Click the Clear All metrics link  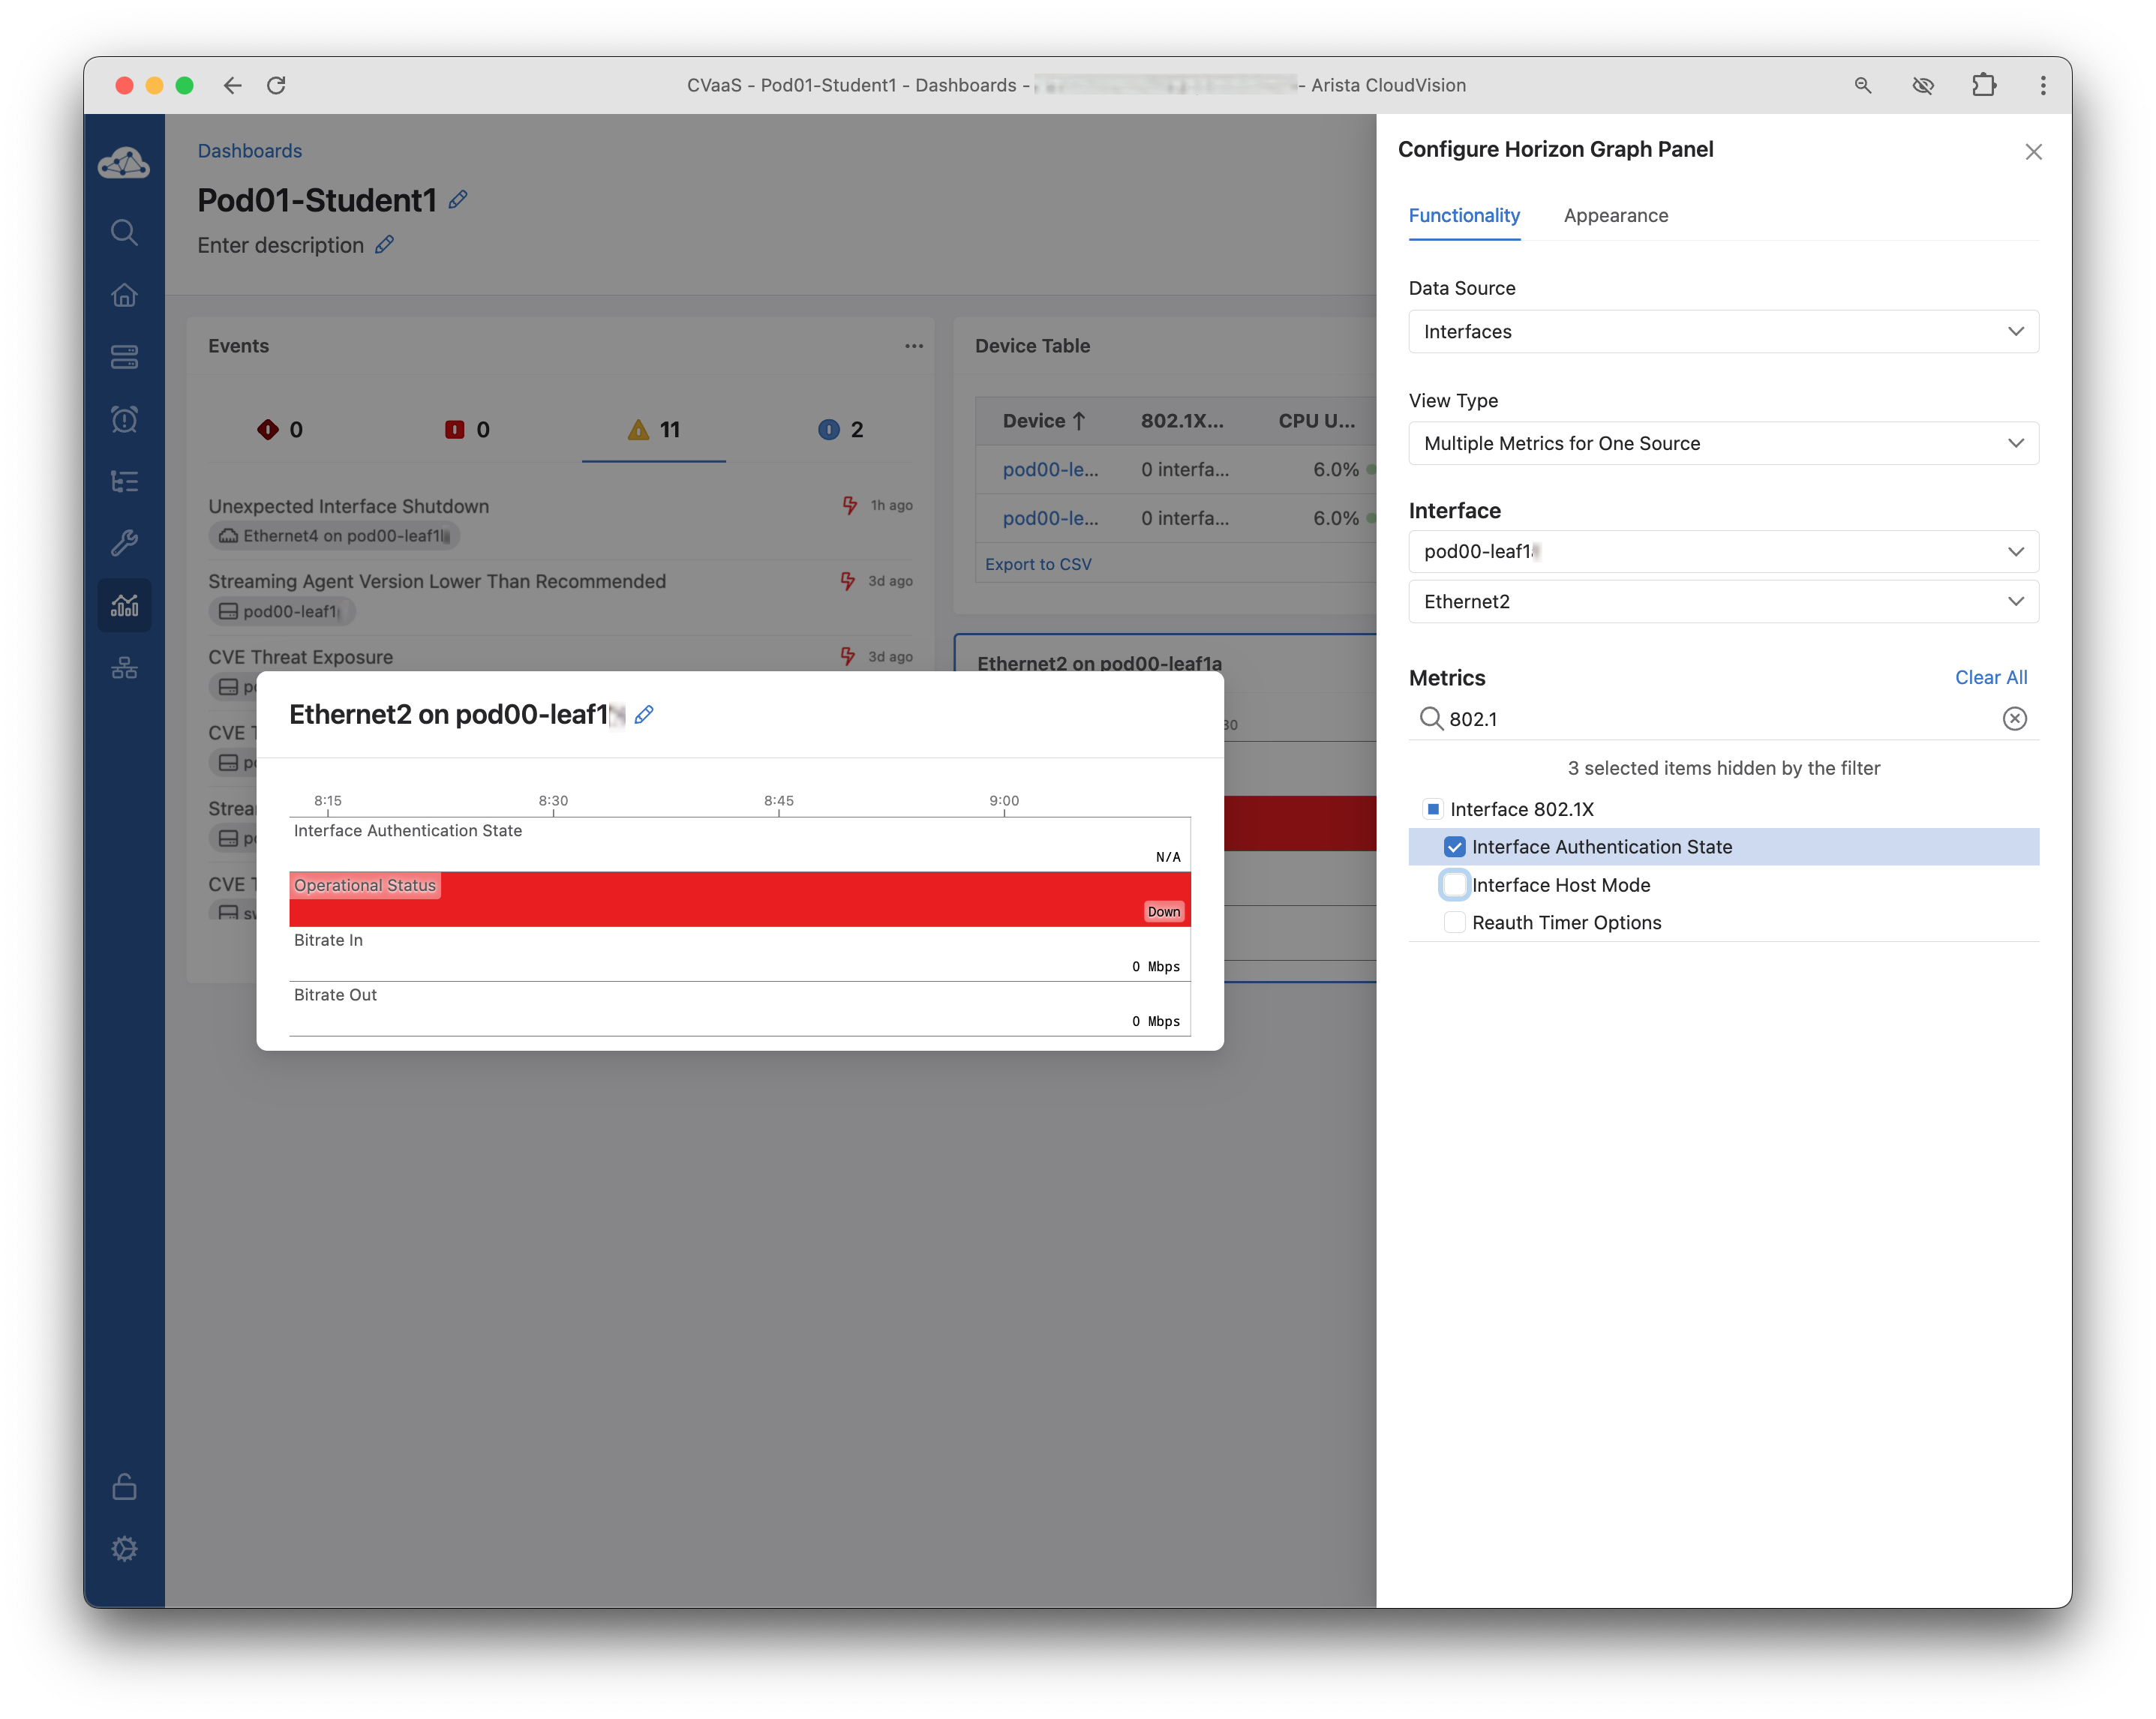[x=1990, y=677]
